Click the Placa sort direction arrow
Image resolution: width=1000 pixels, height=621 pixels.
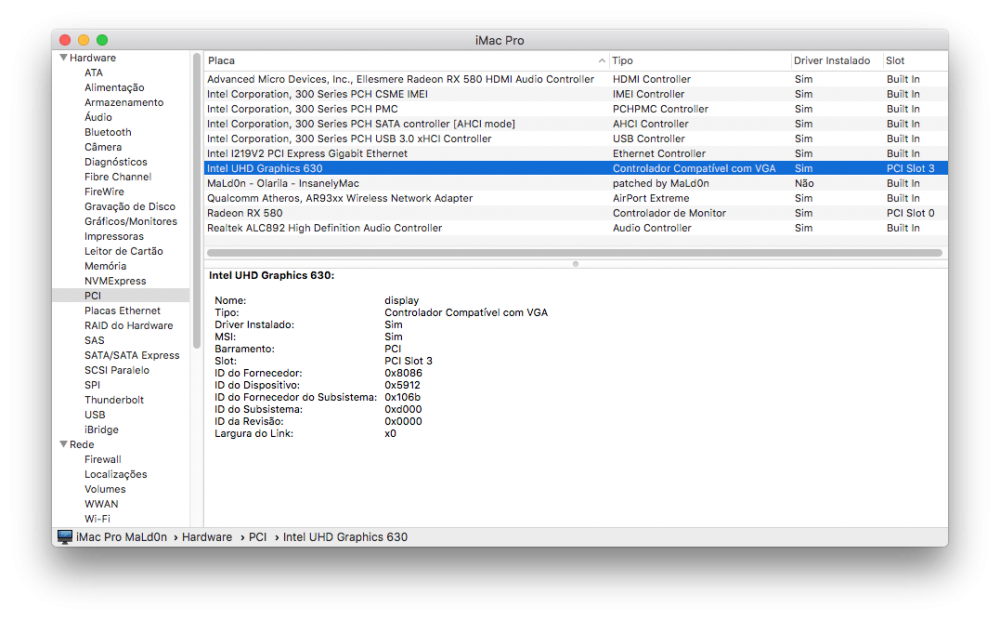click(601, 61)
